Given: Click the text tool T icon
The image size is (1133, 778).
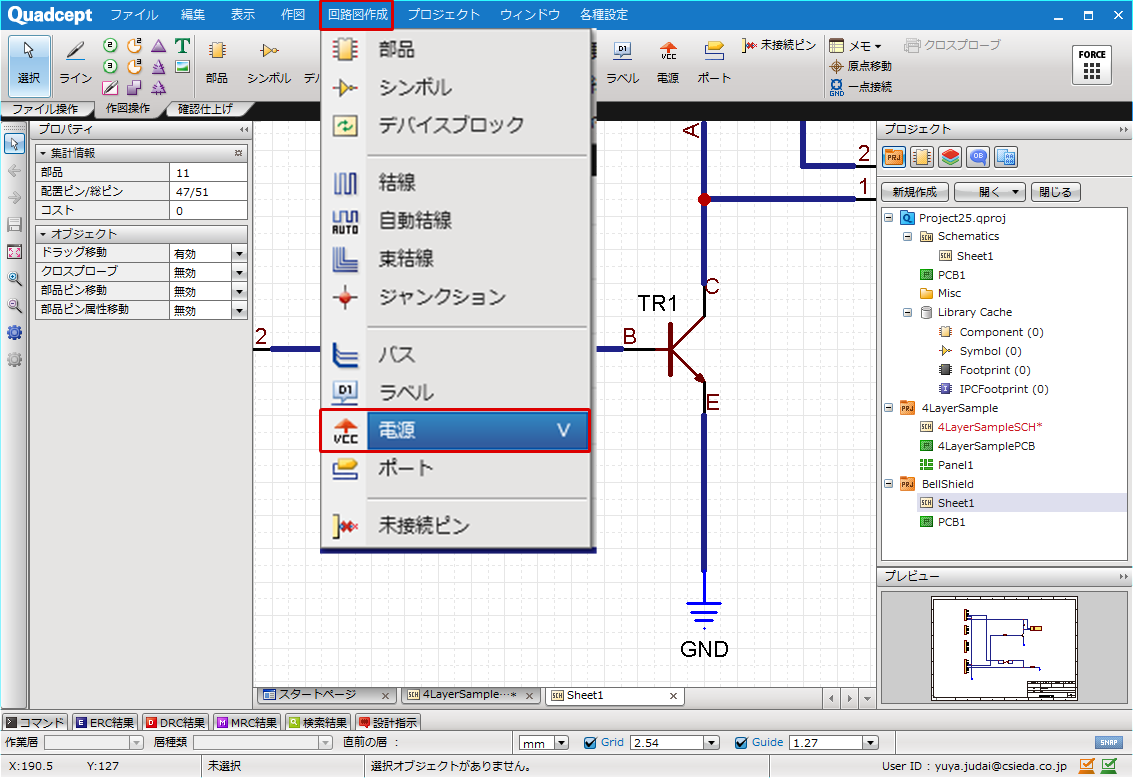Looking at the screenshot, I should click(x=182, y=46).
